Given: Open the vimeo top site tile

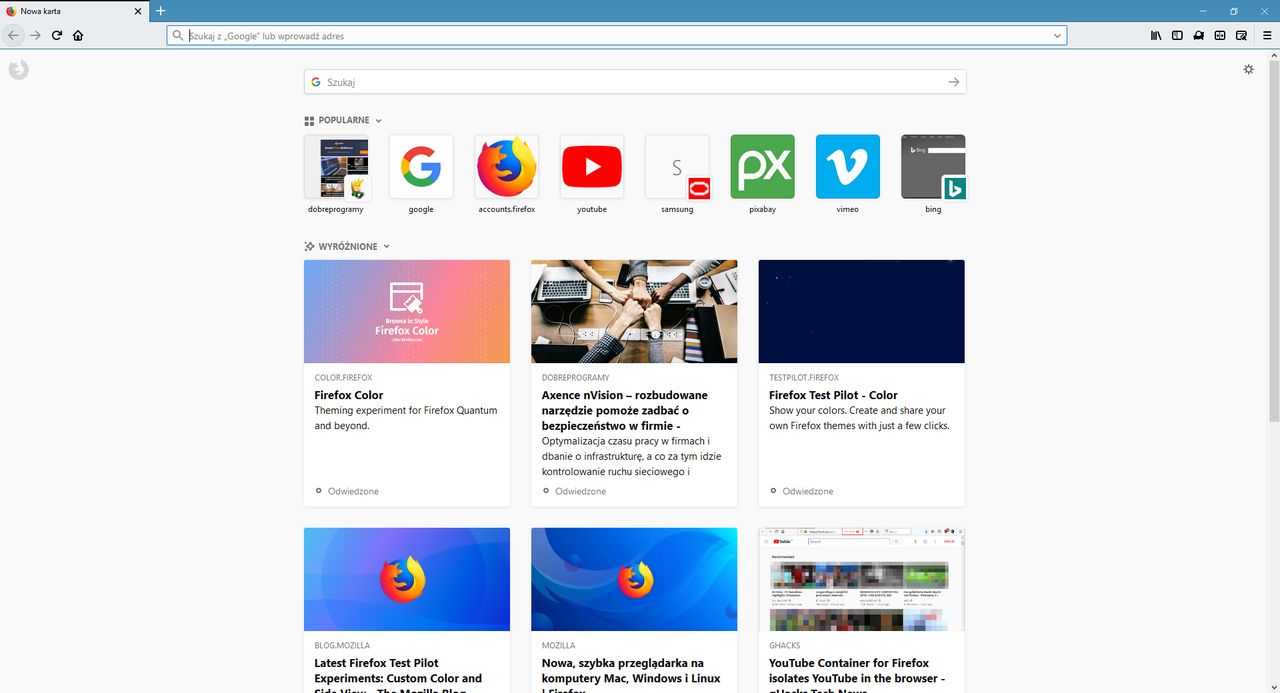Looking at the screenshot, I should coord(848,167).
